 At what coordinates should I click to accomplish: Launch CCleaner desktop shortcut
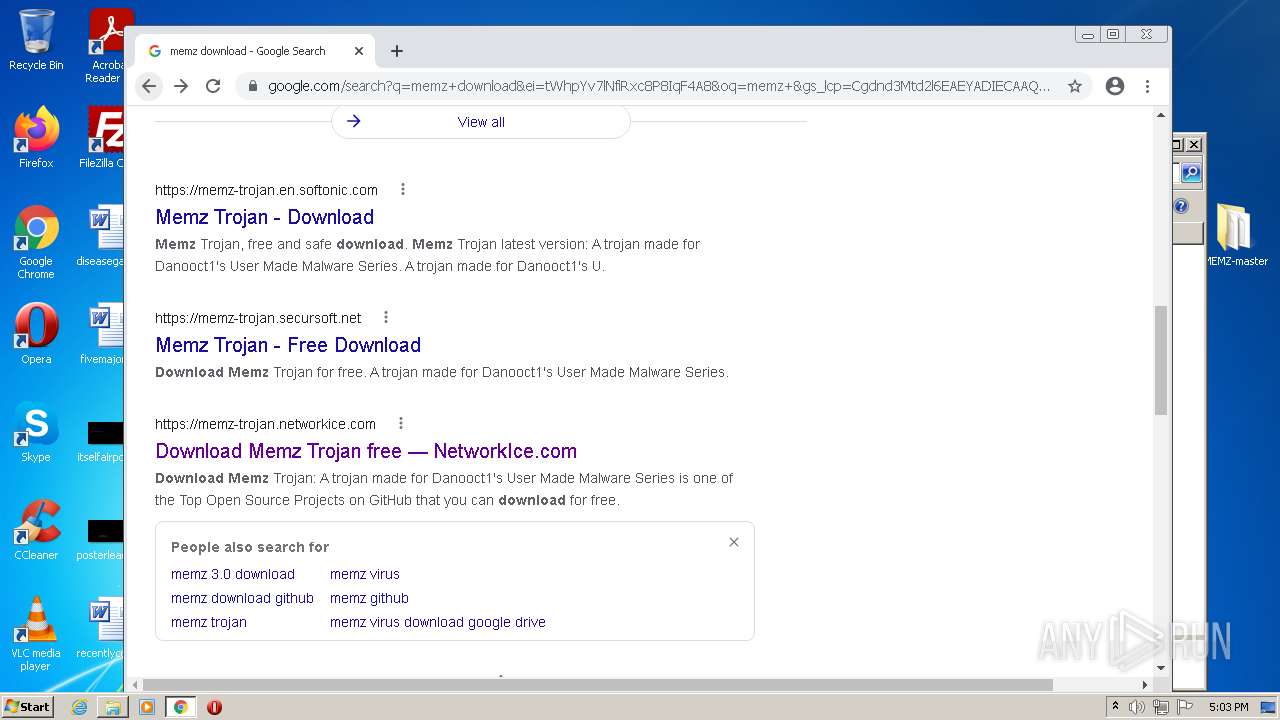[x=36, y=529]
